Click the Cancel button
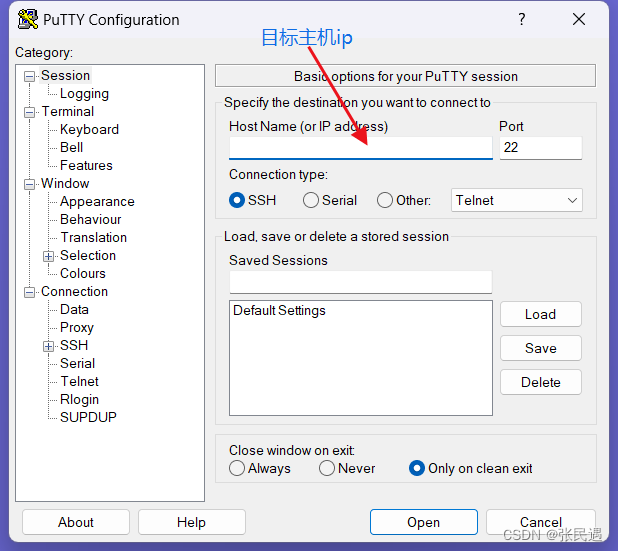Screen dimensions: 618x551 pos(541,522)
